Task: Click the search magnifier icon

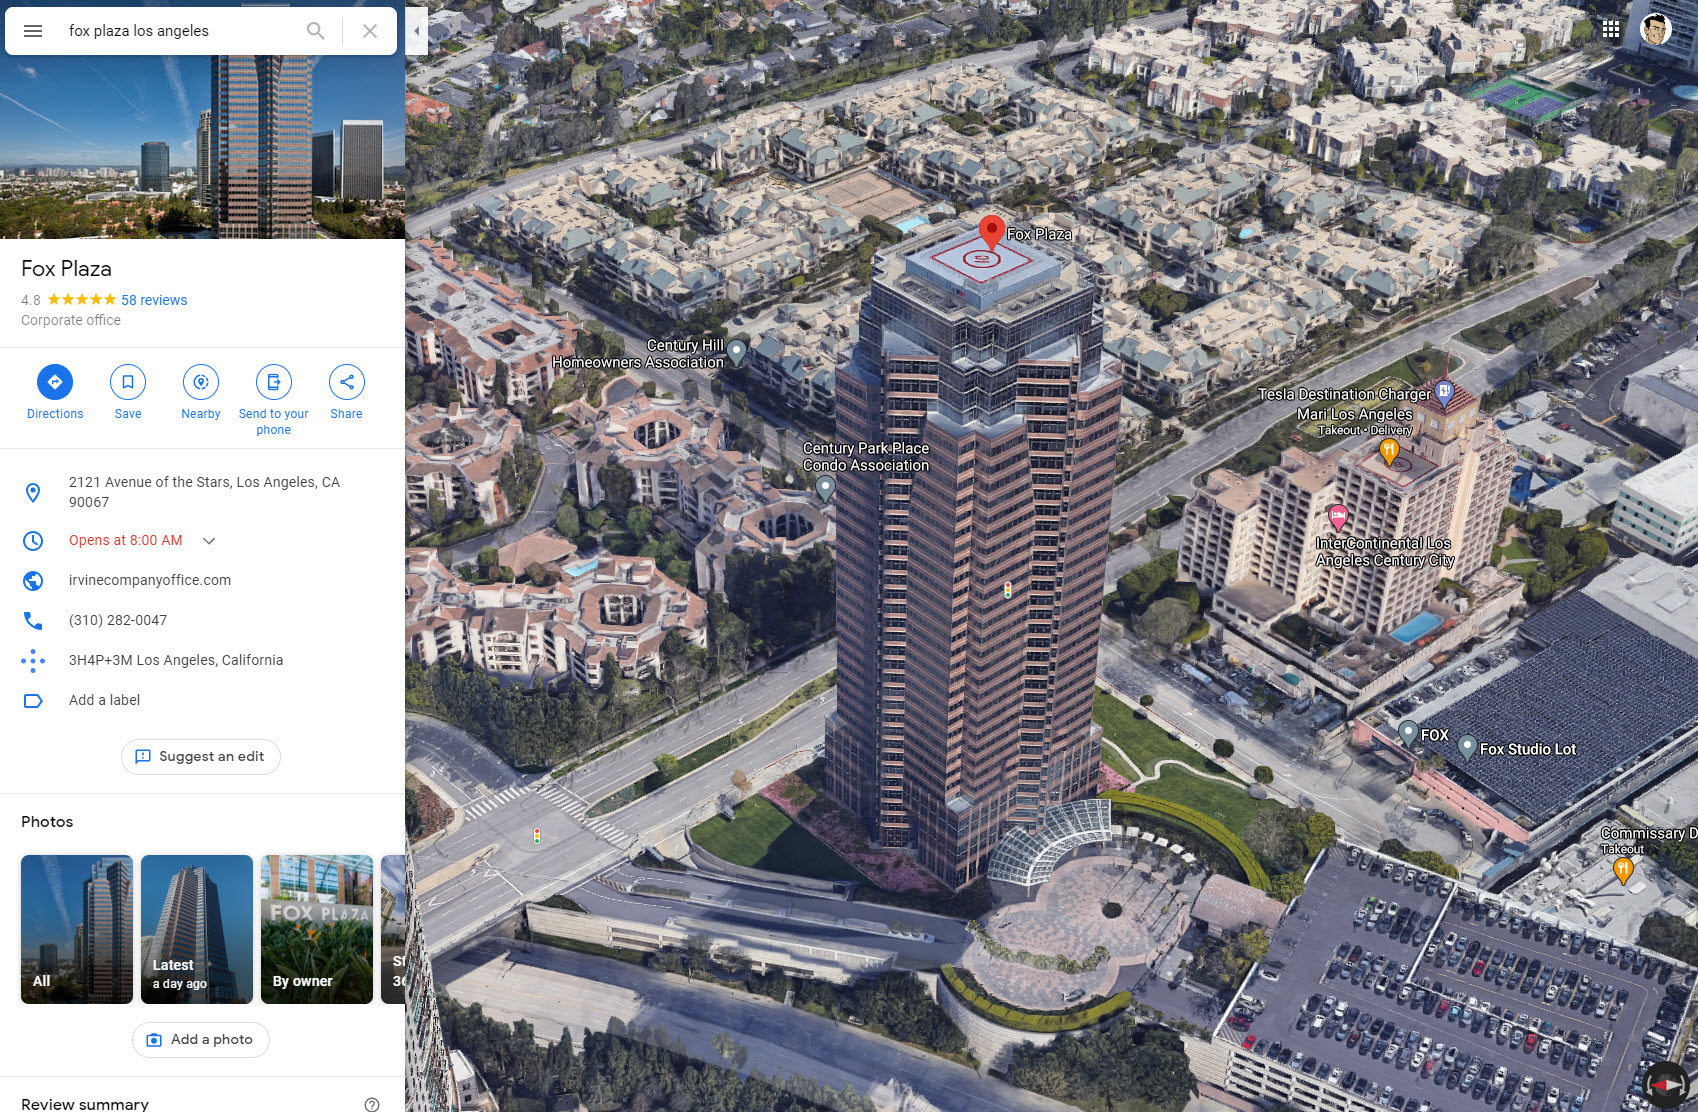Action: [316, 31]
